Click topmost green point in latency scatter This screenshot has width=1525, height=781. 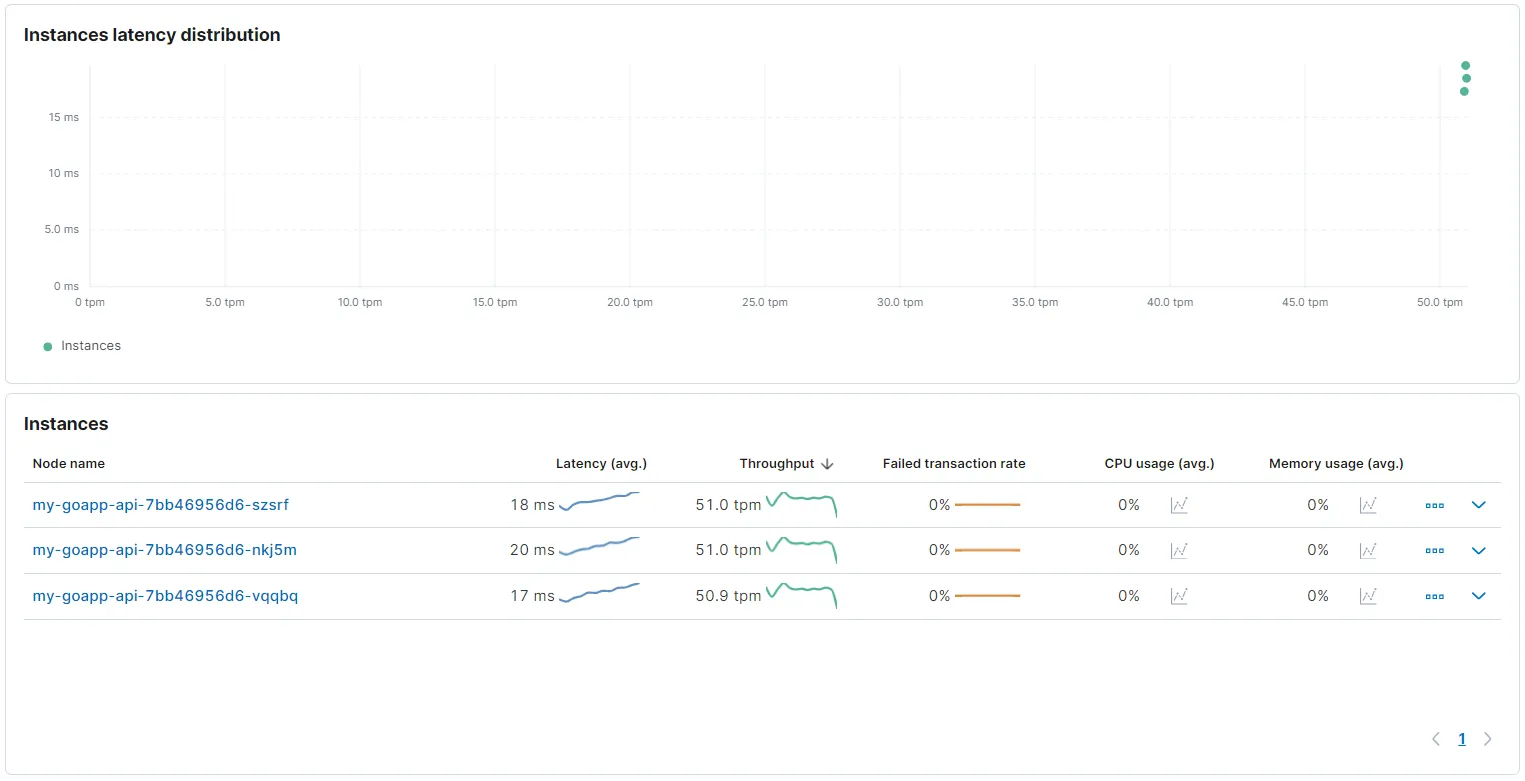point(1466,65)
